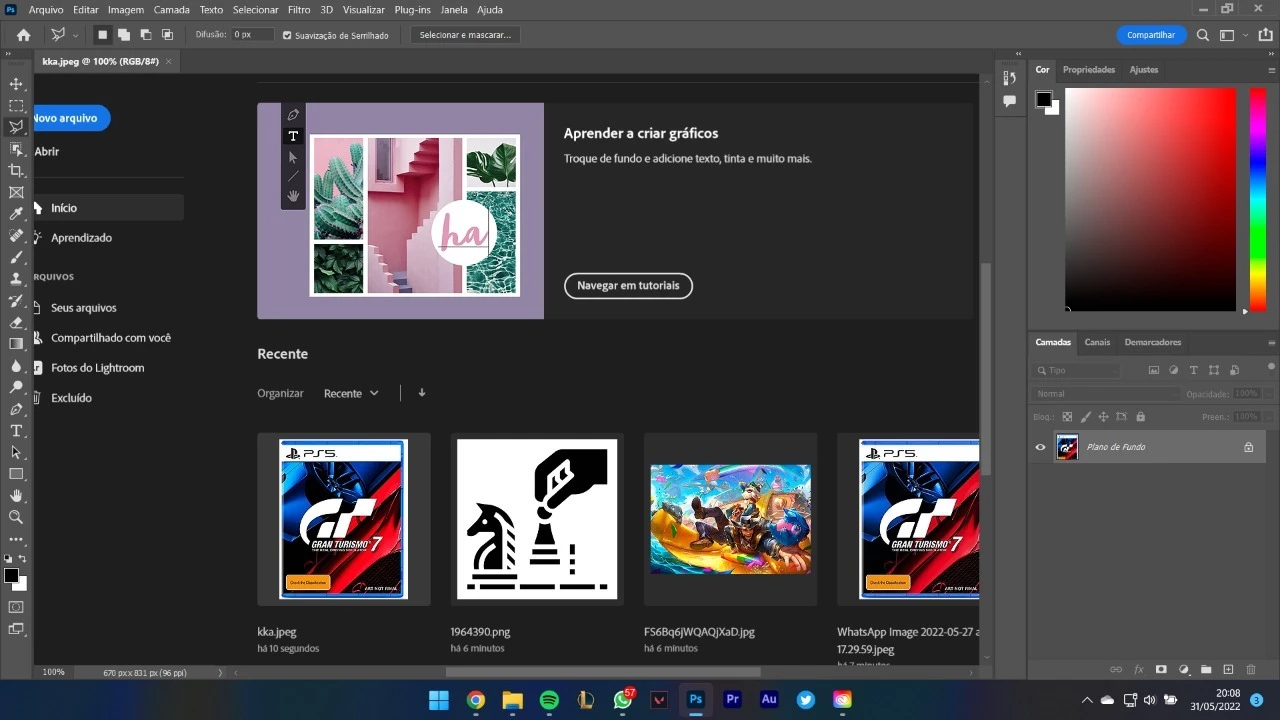The image size is (1280, 720).
Task: Toggle lock all padlock in Bloq. row
Action: click(x=1140, y=417)
